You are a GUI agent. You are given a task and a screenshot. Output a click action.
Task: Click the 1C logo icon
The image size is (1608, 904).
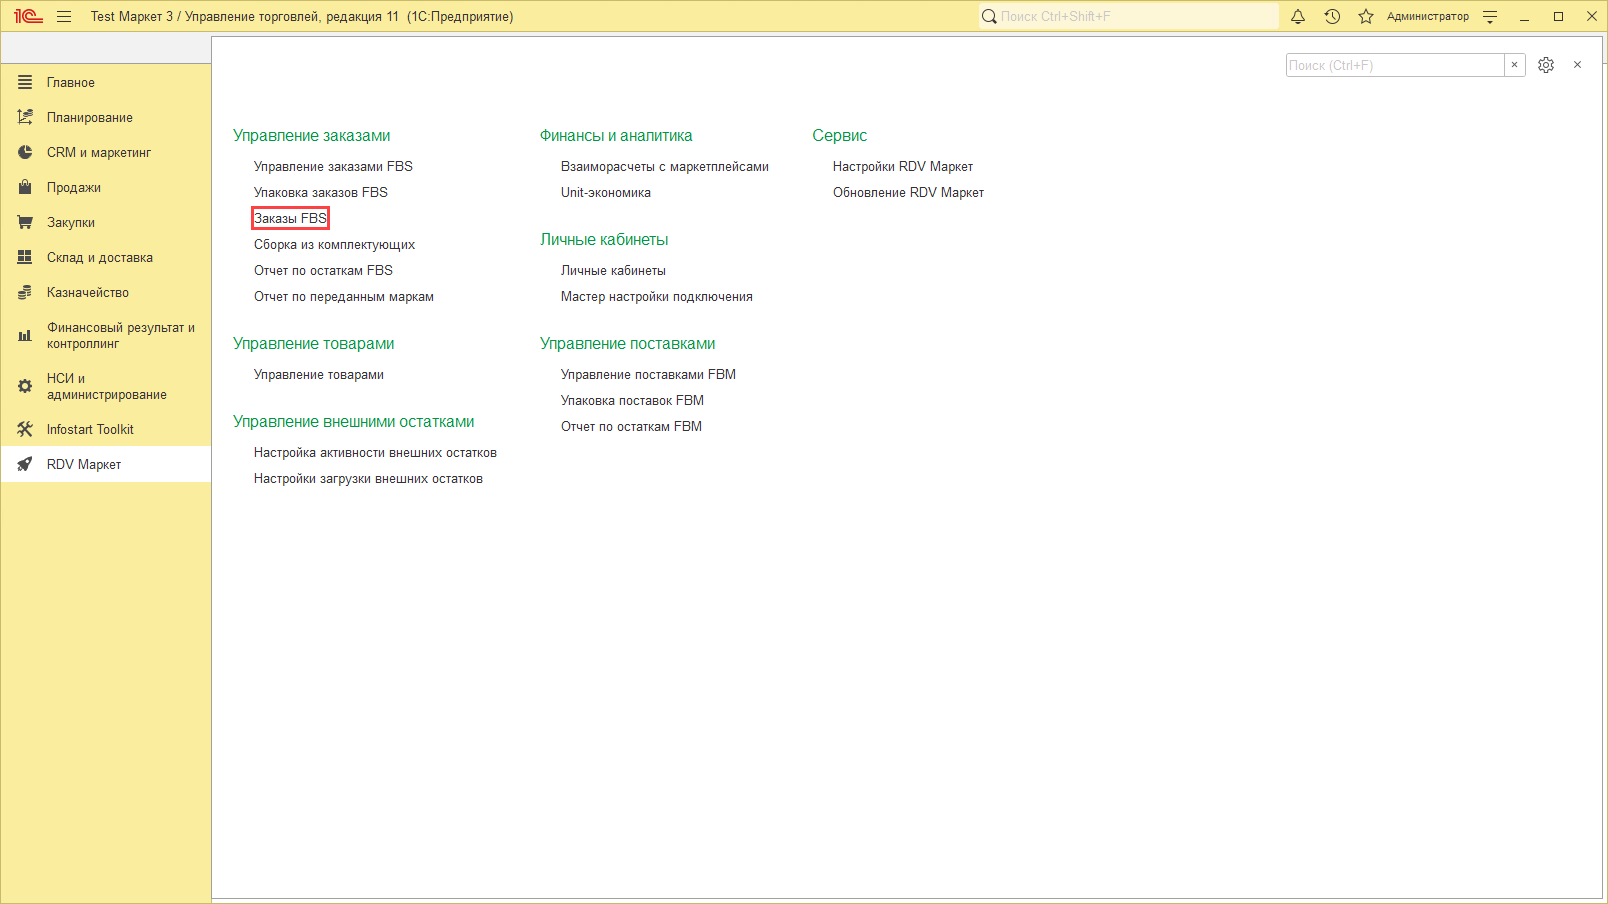pyautogui.click(x=28, y=16)
